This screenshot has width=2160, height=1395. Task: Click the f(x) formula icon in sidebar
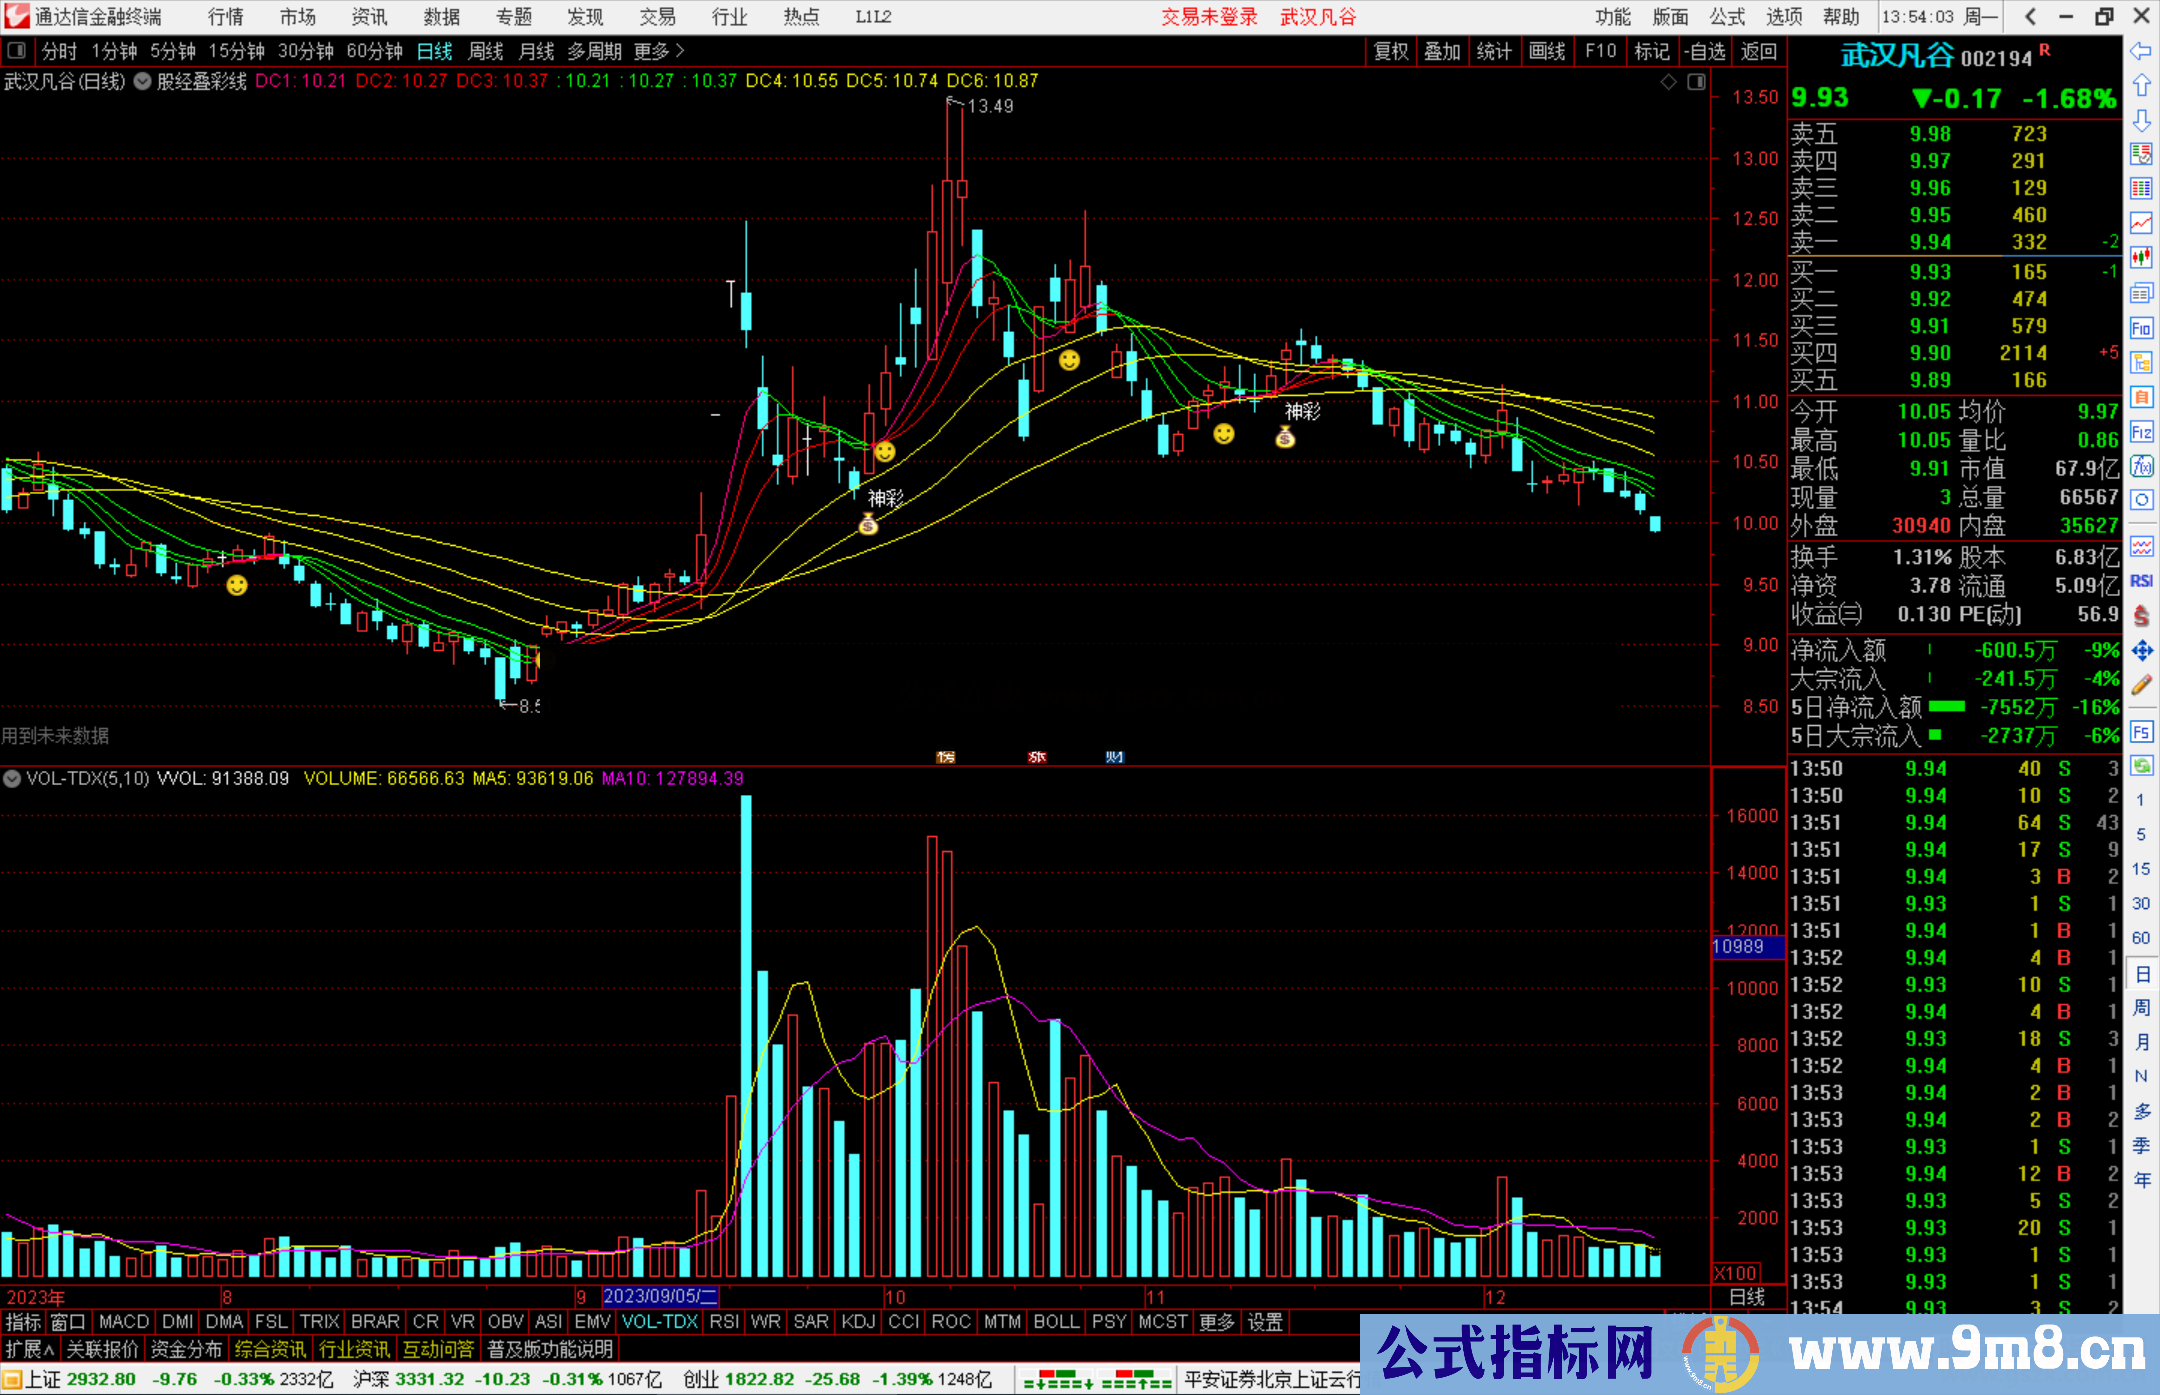tap(2141, 466)
